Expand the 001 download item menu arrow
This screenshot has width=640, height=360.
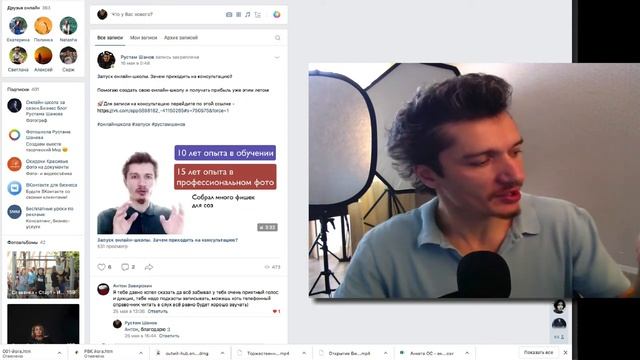59,353
